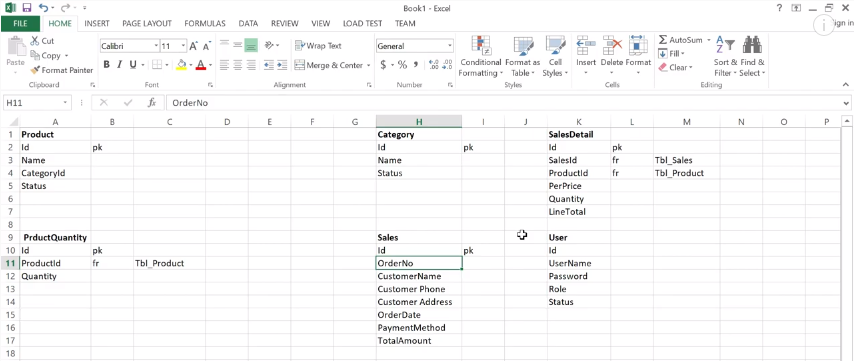
Task: Apply the fill color bucket
Action: [181, 65]
